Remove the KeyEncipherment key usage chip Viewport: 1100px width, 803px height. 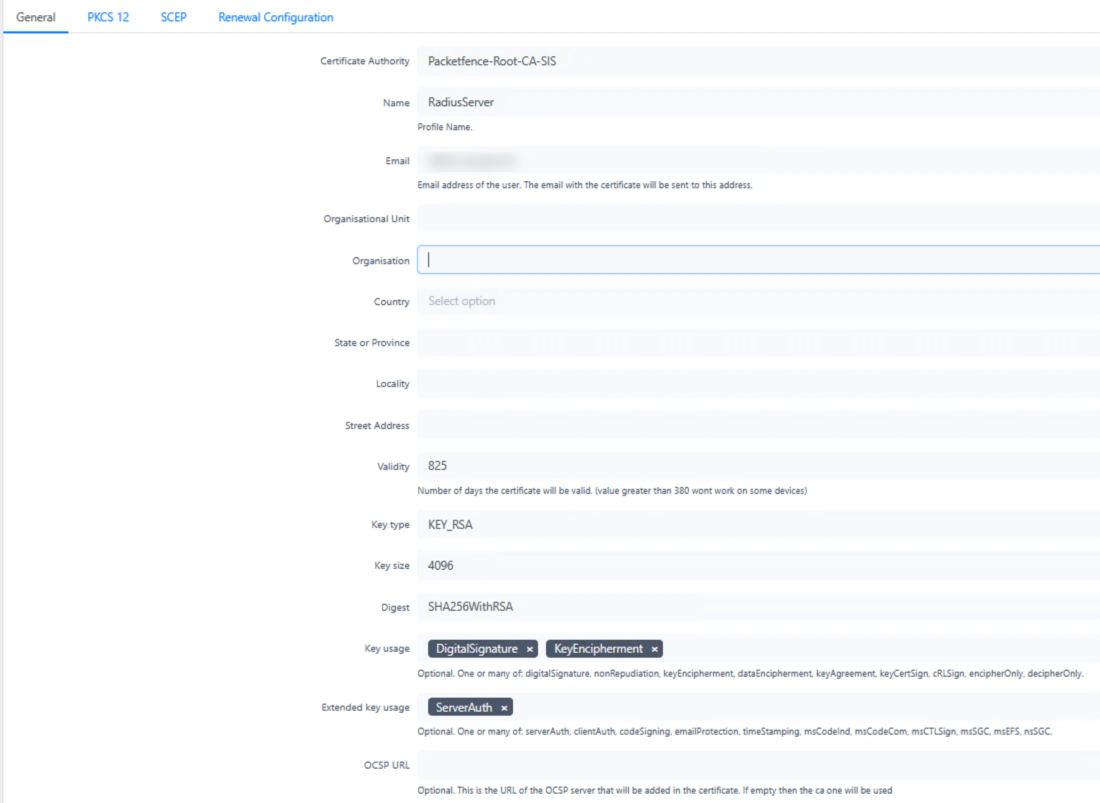(654, 648)
